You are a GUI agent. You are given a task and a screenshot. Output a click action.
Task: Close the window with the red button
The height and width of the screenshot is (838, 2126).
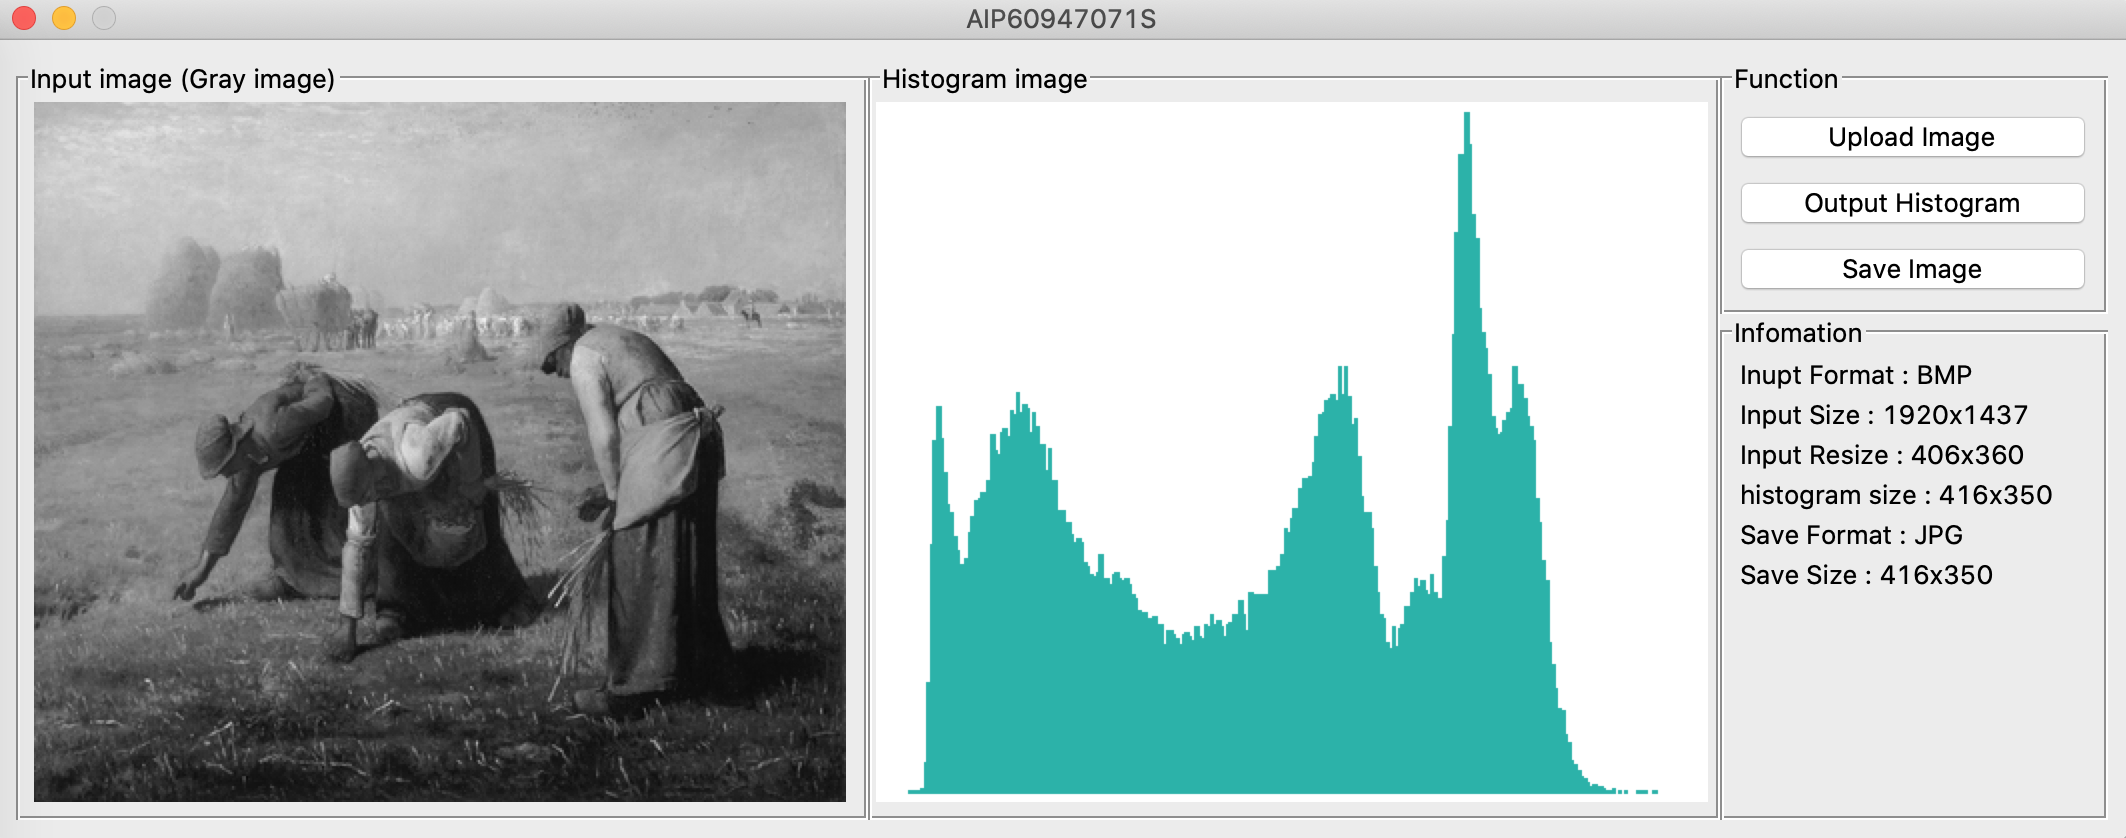(24, 18)
